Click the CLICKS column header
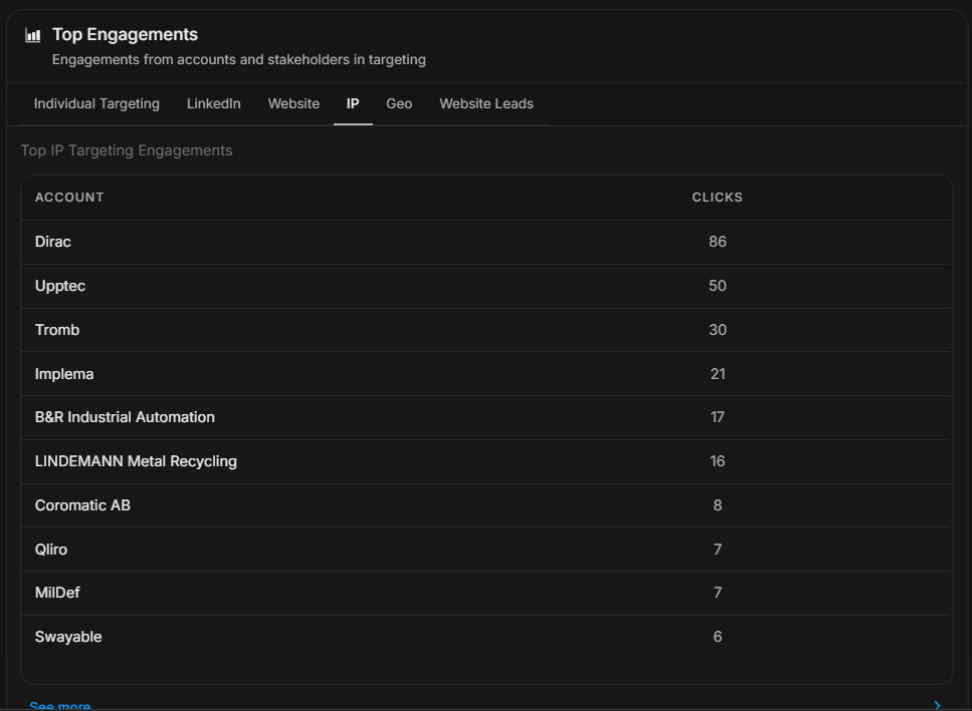The width and height of the screenshot is (972, 711). coord(717,197)
